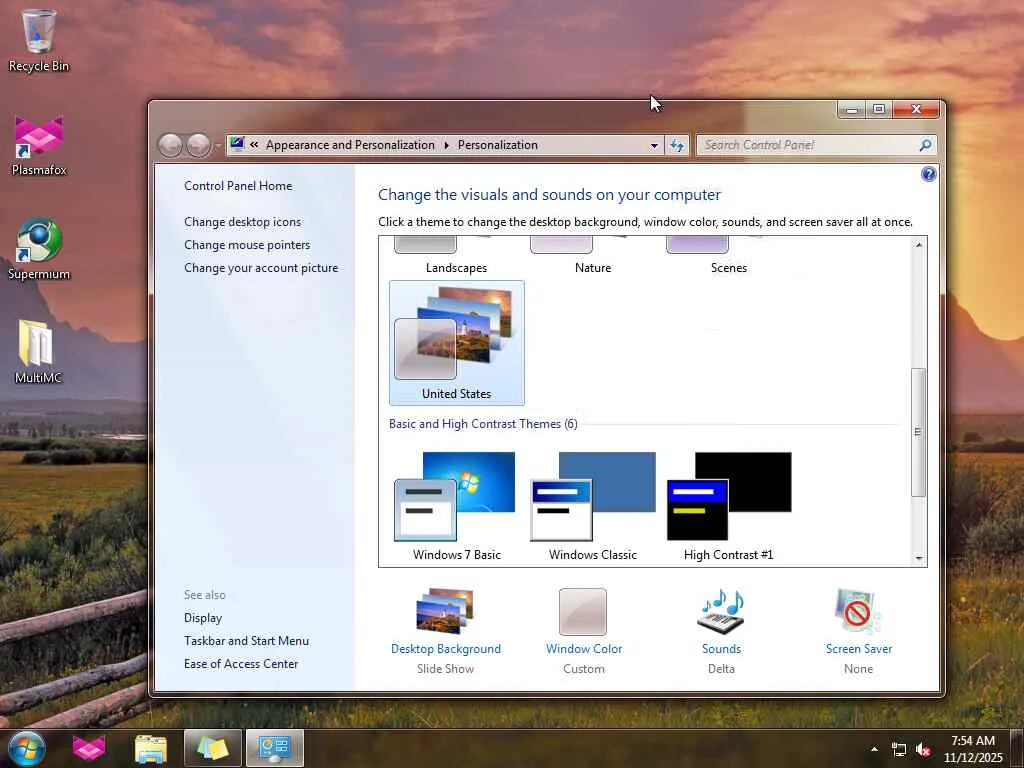The width and height of the screenshot is (1024, 768).
Task: Open the Sounds link
Action: click(x=721, y=648)
